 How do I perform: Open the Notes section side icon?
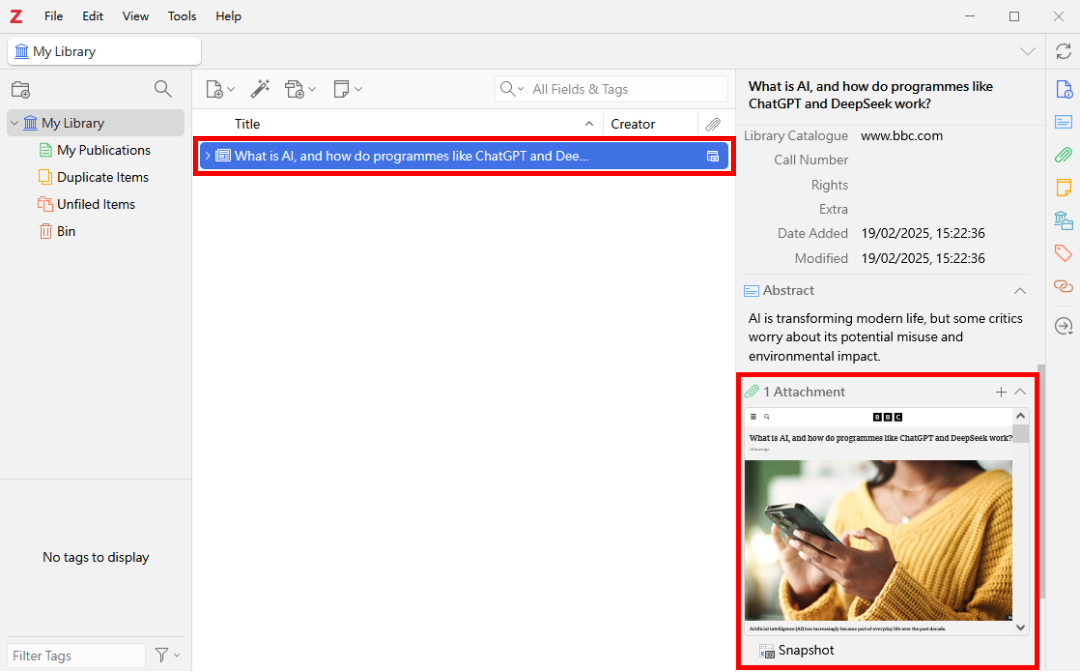click(1064, 188)
